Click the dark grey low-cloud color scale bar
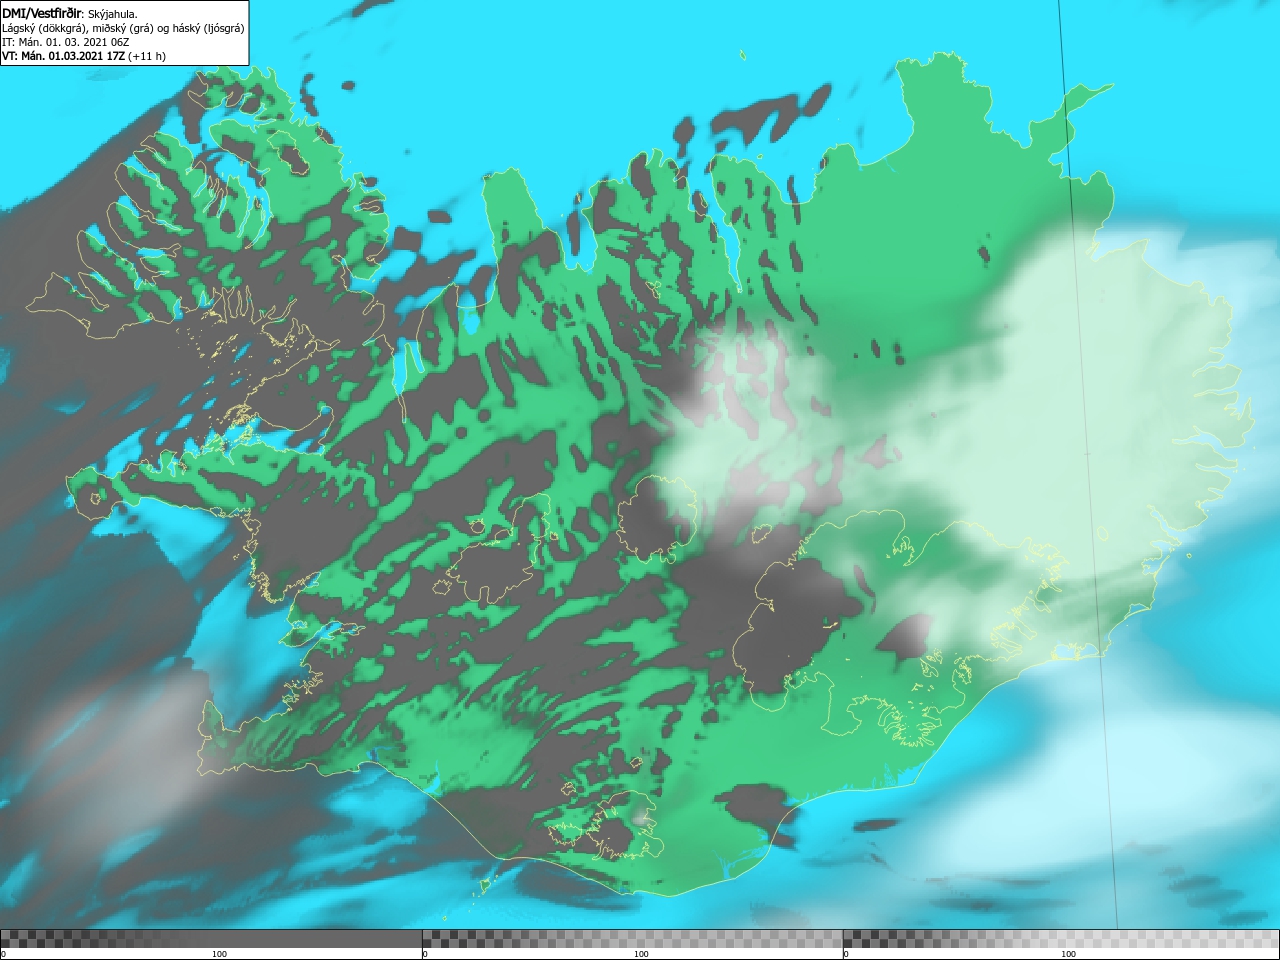Image resolution: width=1280 pixels, height=960 pixels. coord(211,938)
